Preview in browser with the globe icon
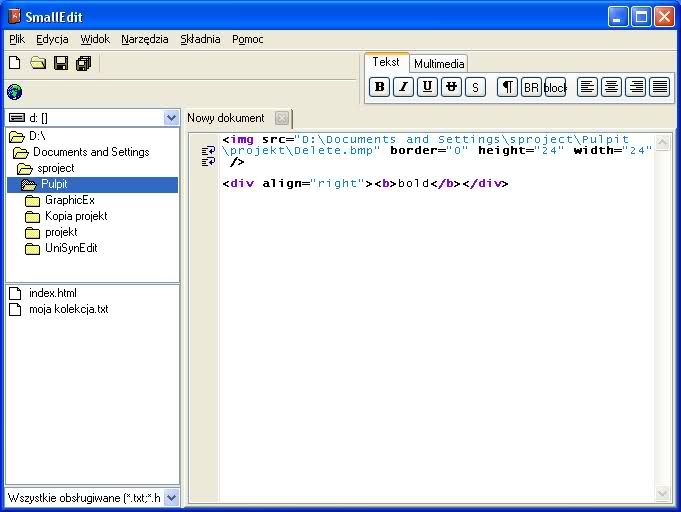 coord(14,92)
